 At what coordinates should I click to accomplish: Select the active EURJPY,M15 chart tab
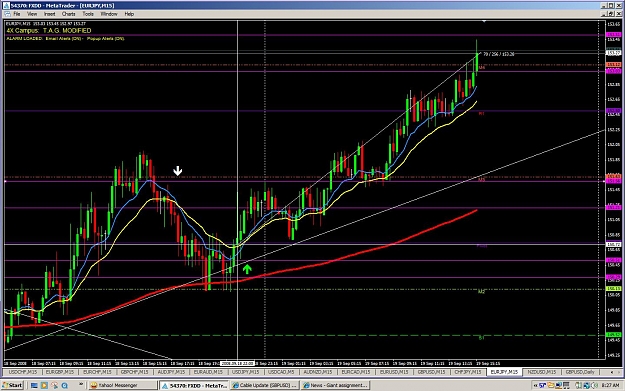pos(504,372)
